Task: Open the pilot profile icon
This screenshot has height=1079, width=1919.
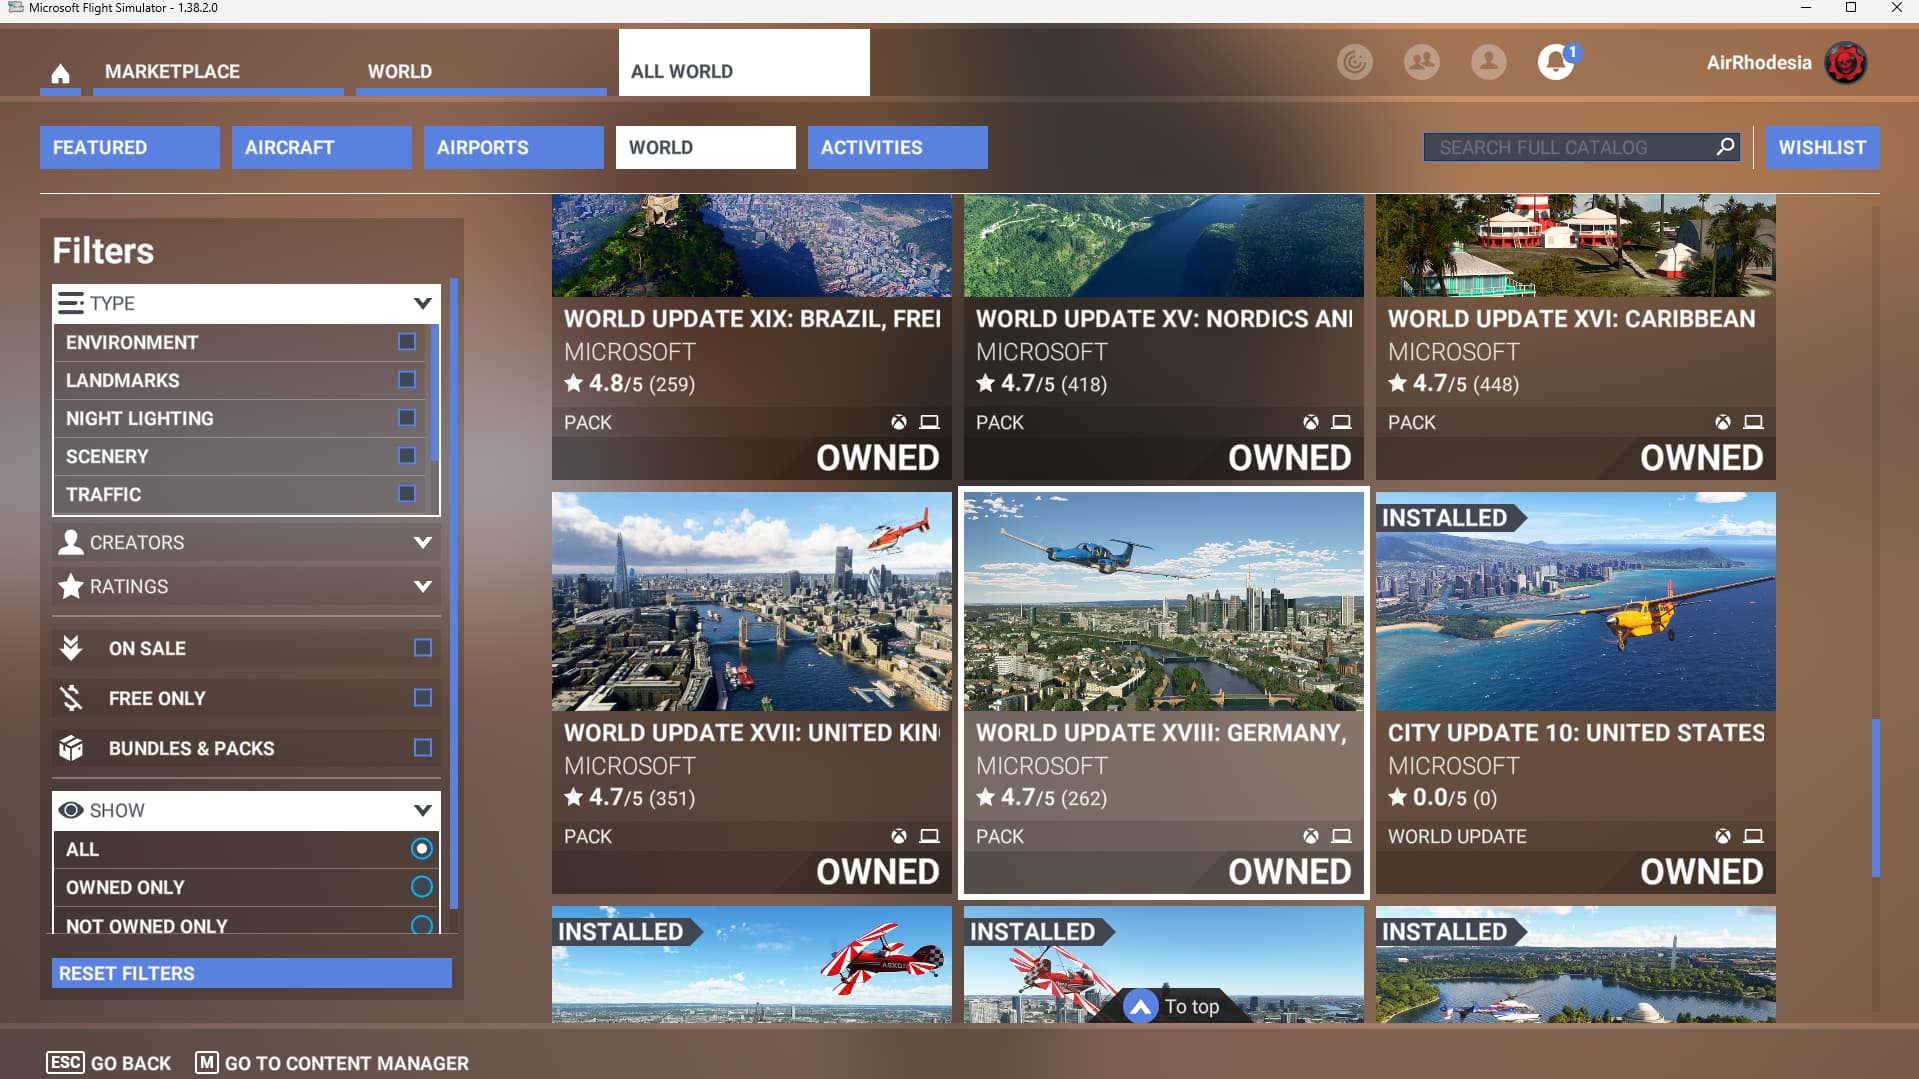Action: [x=1488, y=62]
